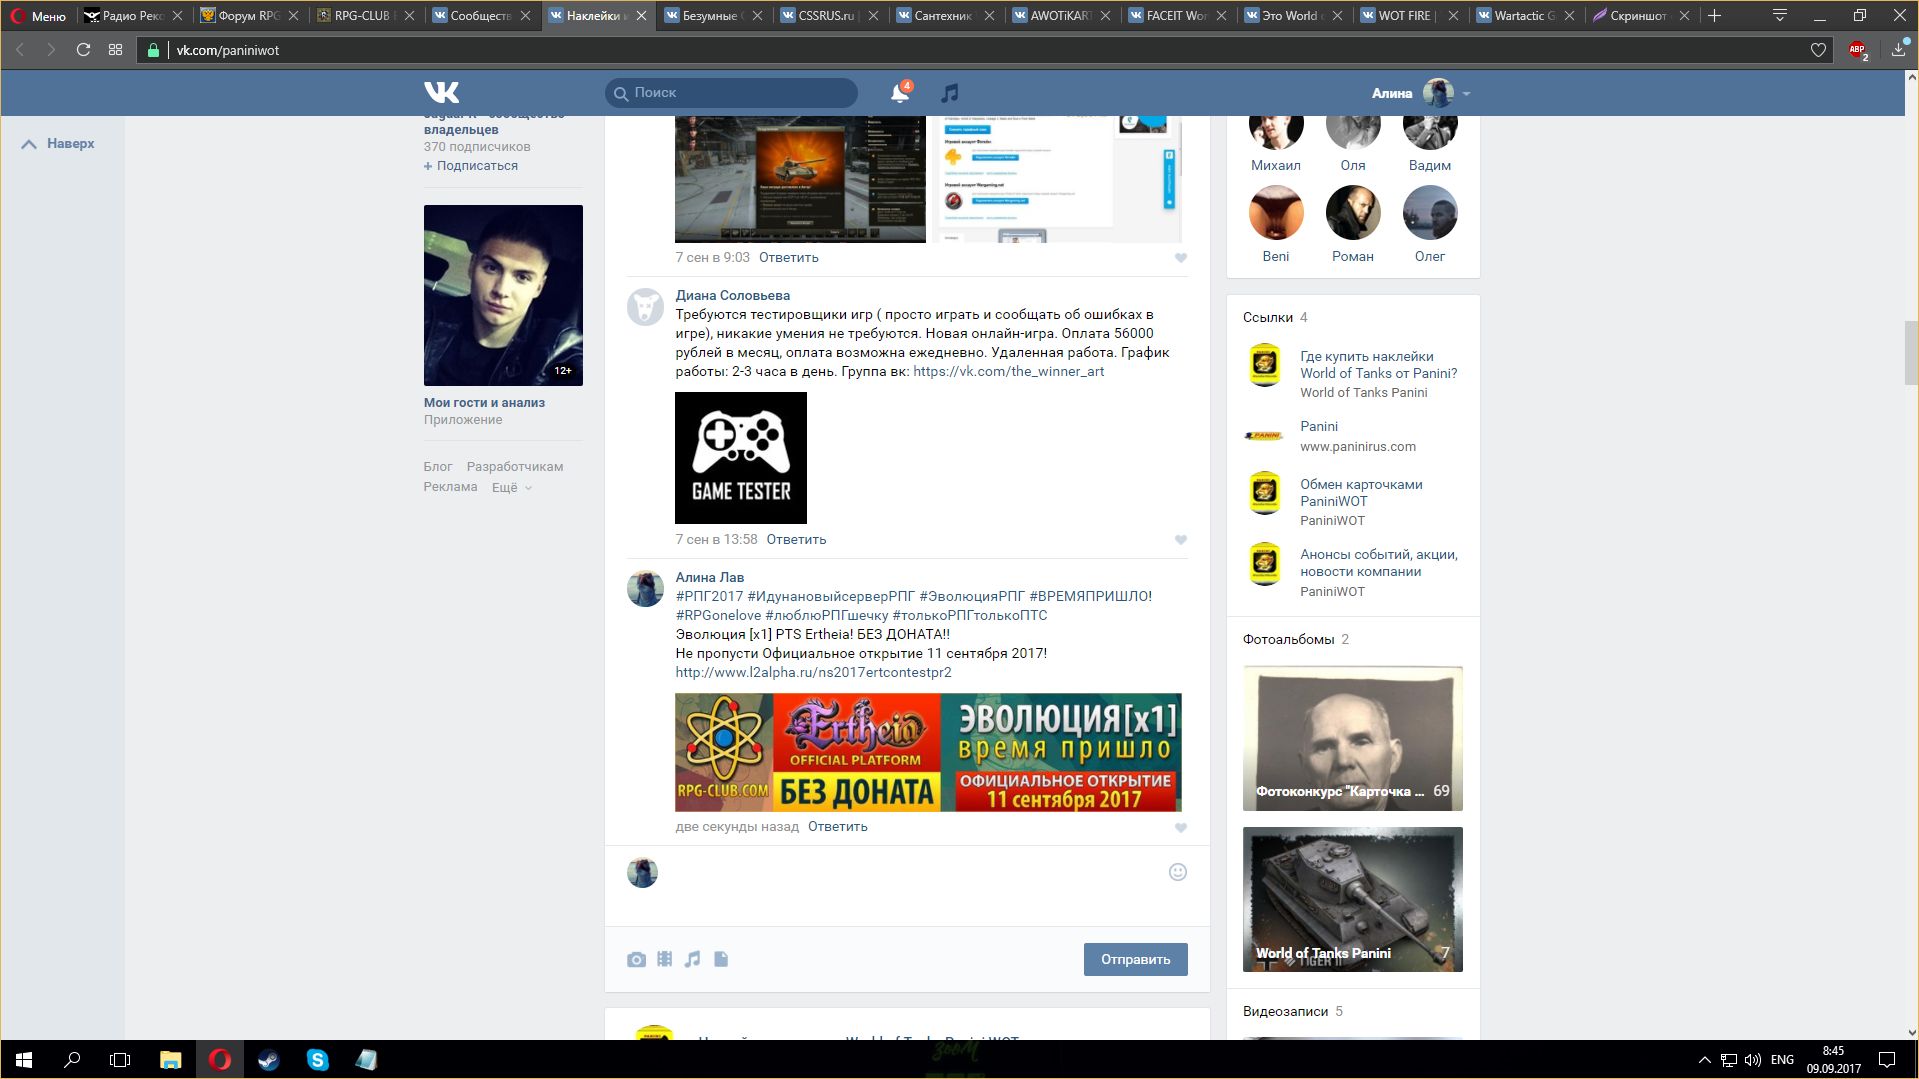Image resolution: width=1919 pixels, height=1079 pixels.
Task: Open the Opera speed dial grid icon
Action: 115,50
